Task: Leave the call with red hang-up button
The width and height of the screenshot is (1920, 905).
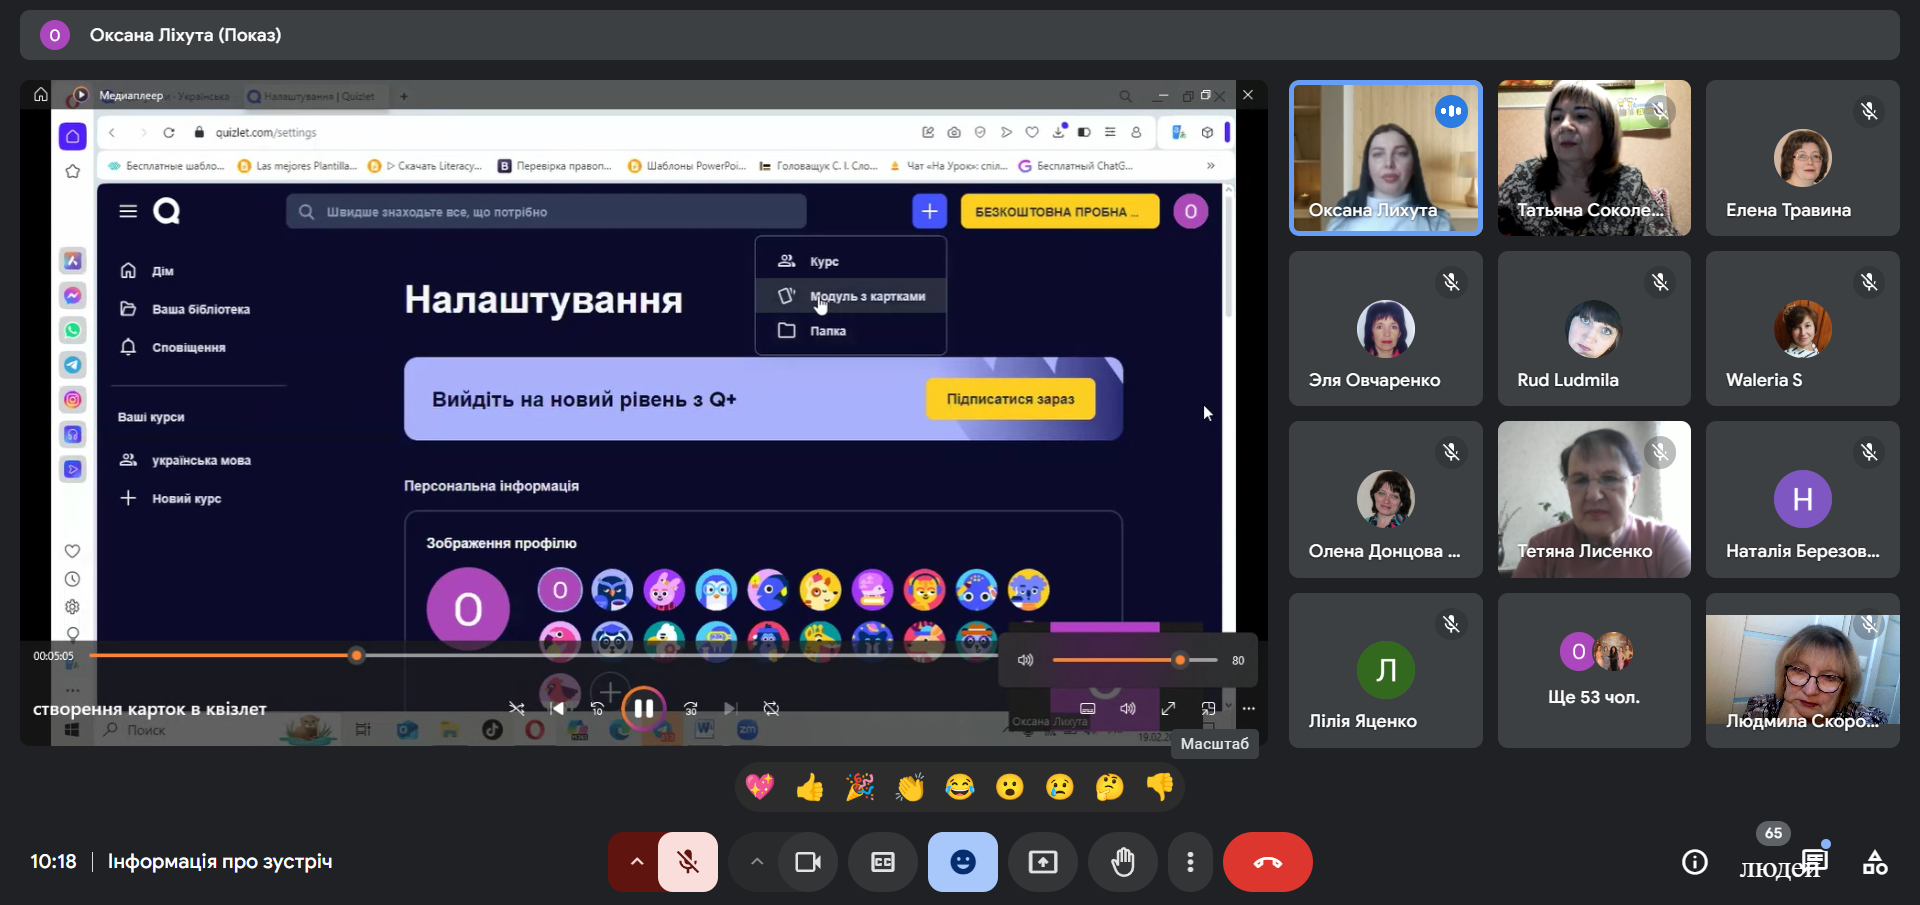Action: coord(1268,862)
